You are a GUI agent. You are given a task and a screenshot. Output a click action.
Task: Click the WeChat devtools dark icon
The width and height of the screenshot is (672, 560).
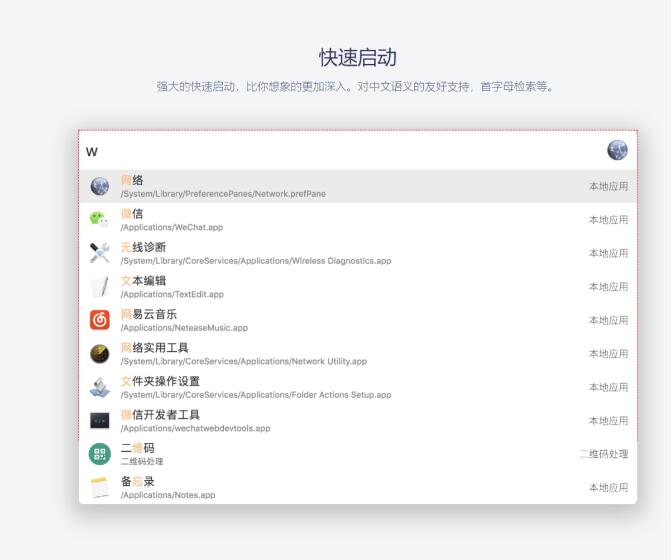tap(100, 421)
